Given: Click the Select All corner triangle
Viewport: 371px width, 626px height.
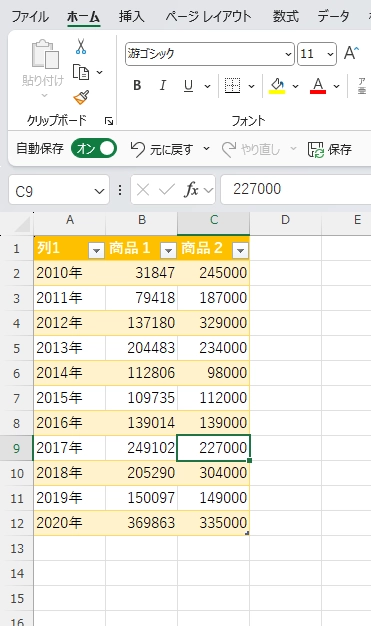Looking at the screenshot, I should click(22, 225).
